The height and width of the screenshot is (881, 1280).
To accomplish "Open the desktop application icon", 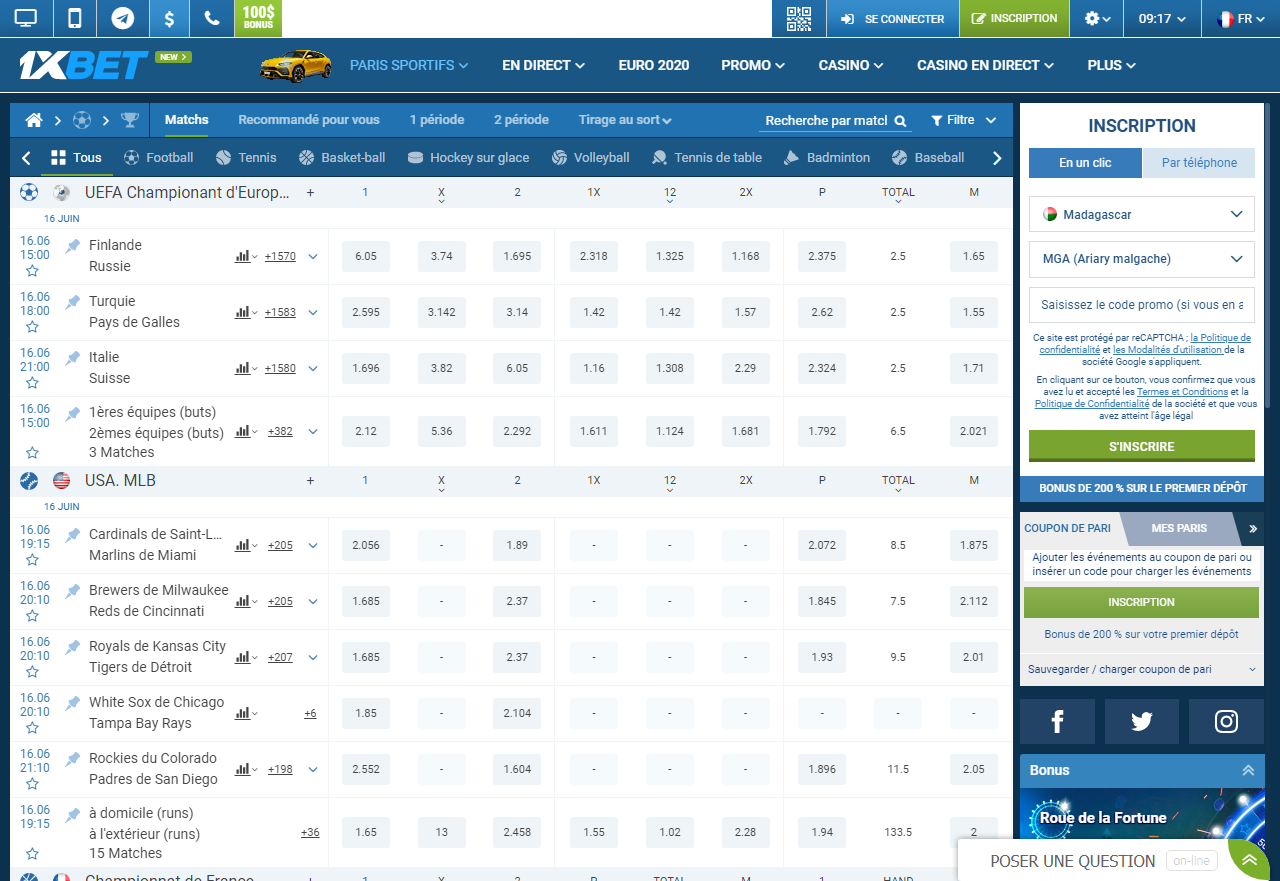I will coord(25,18).
